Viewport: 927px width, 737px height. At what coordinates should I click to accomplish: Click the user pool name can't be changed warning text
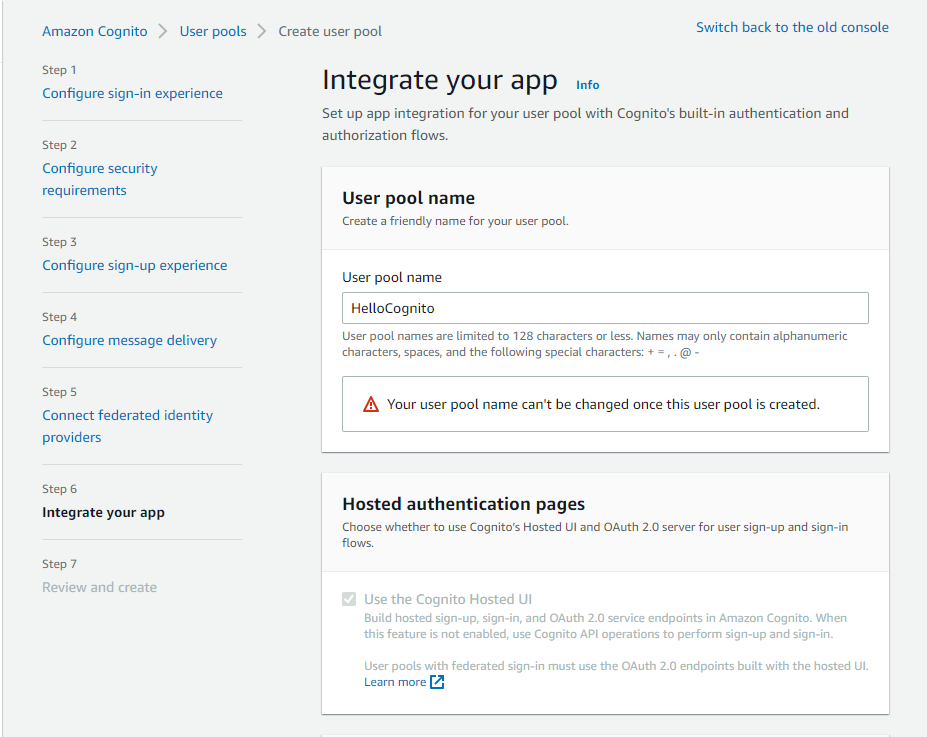(603, 404)
